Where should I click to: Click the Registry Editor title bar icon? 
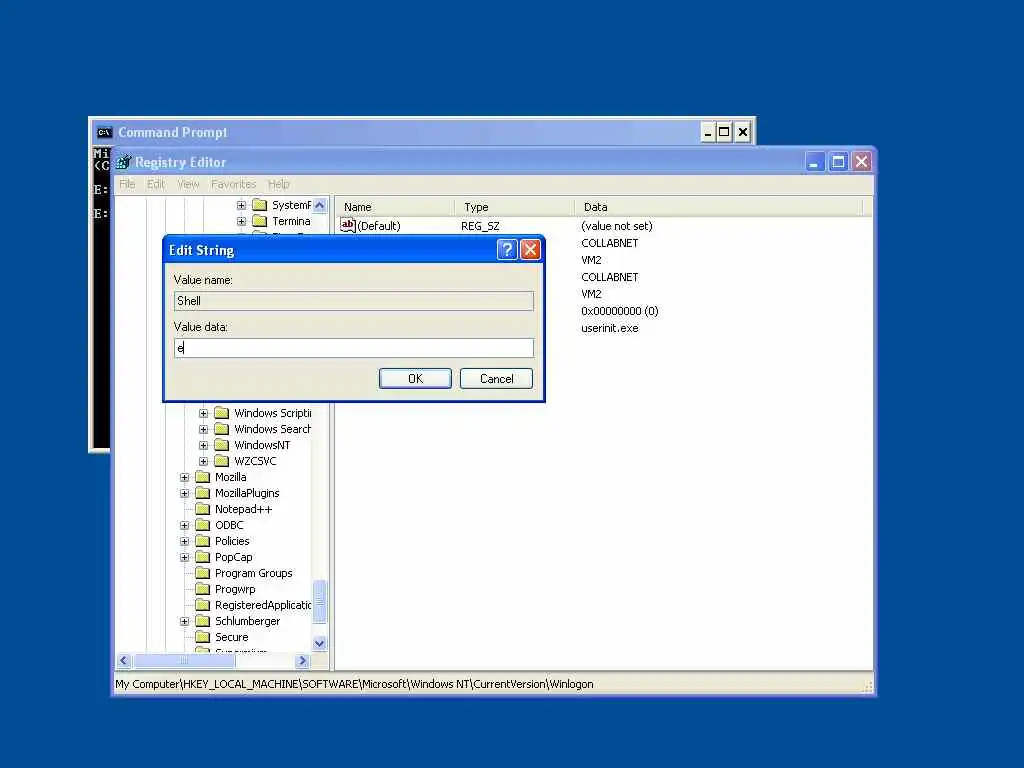pyautogui.click(x=123, y=162)
